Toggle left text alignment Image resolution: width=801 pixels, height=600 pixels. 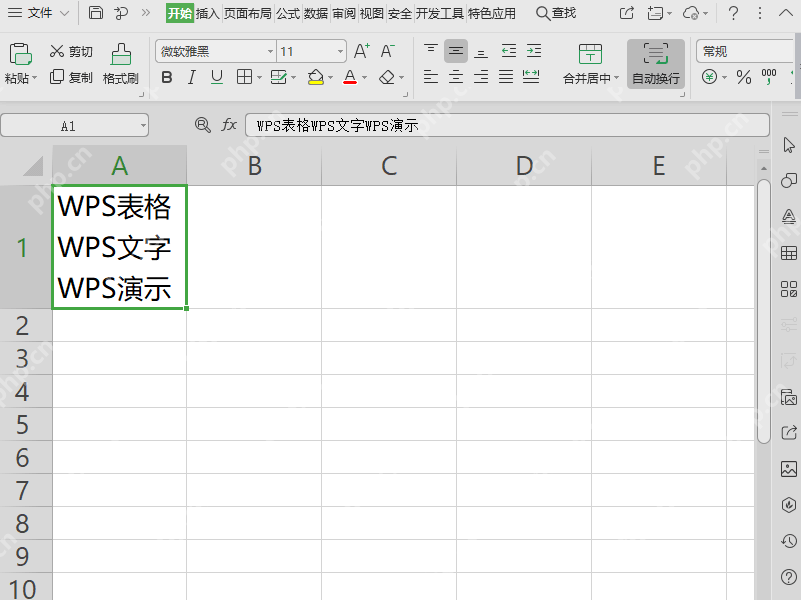431,77
